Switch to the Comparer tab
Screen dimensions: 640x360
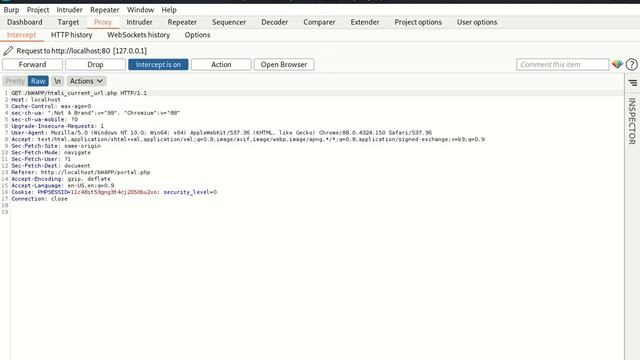click(x=319, y=22)
